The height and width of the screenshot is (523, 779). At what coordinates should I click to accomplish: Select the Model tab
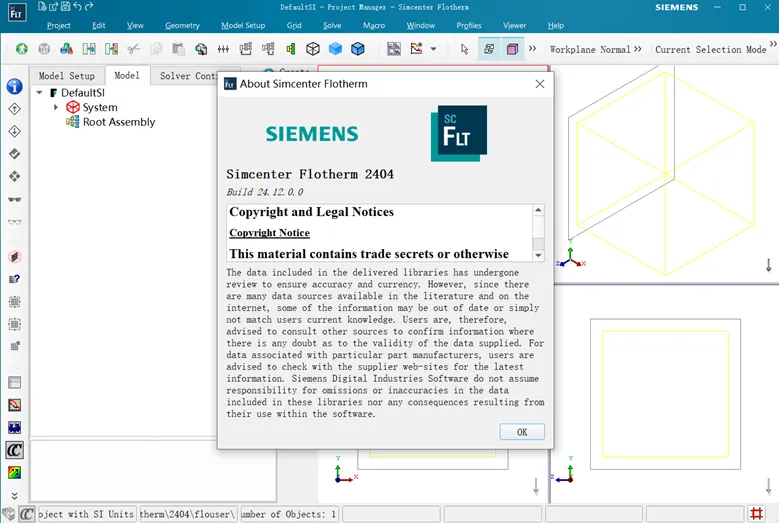pos(127,75)
